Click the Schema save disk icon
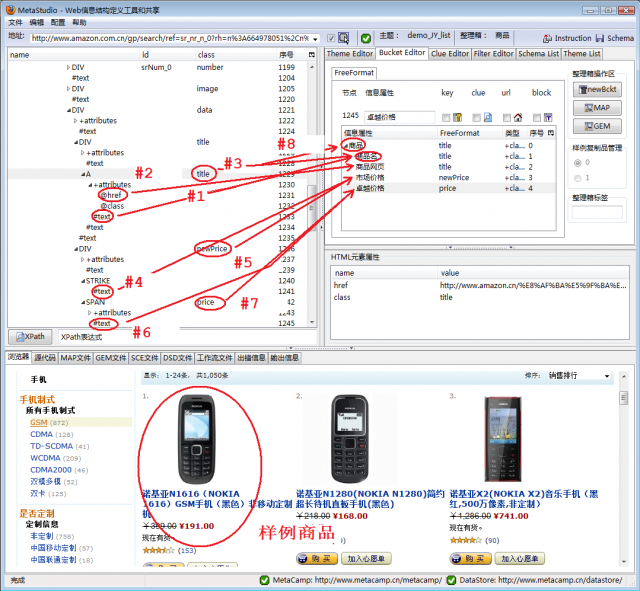Image resolution: width=640 pixels, height=591 pixels. (x=600, y=38)
